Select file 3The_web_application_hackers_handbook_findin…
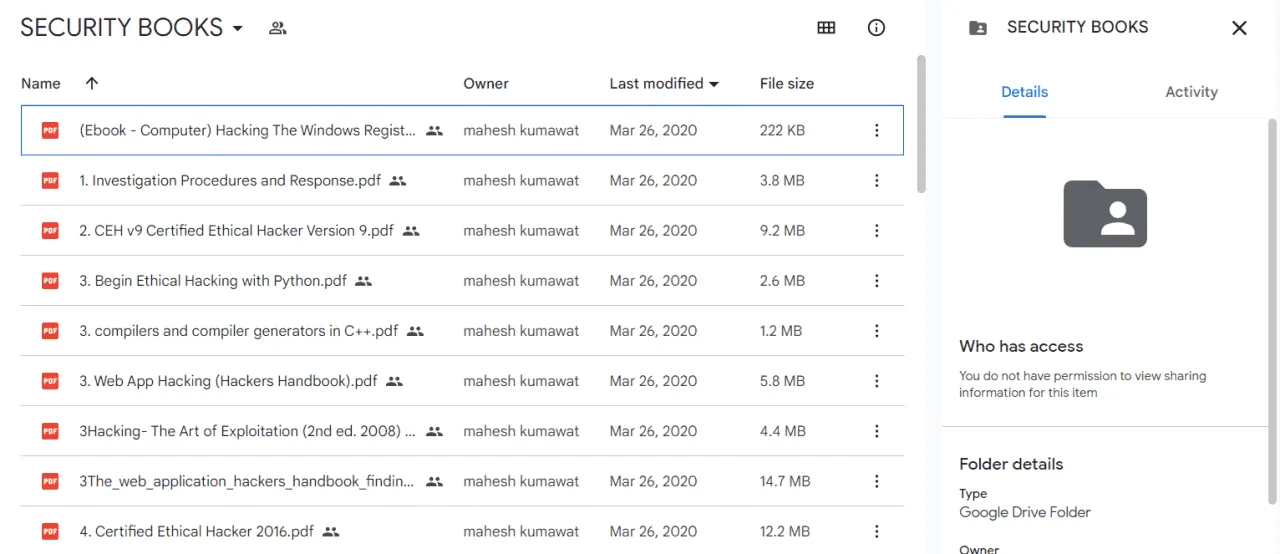The image size is (1280, 554). tap(462, 481)
